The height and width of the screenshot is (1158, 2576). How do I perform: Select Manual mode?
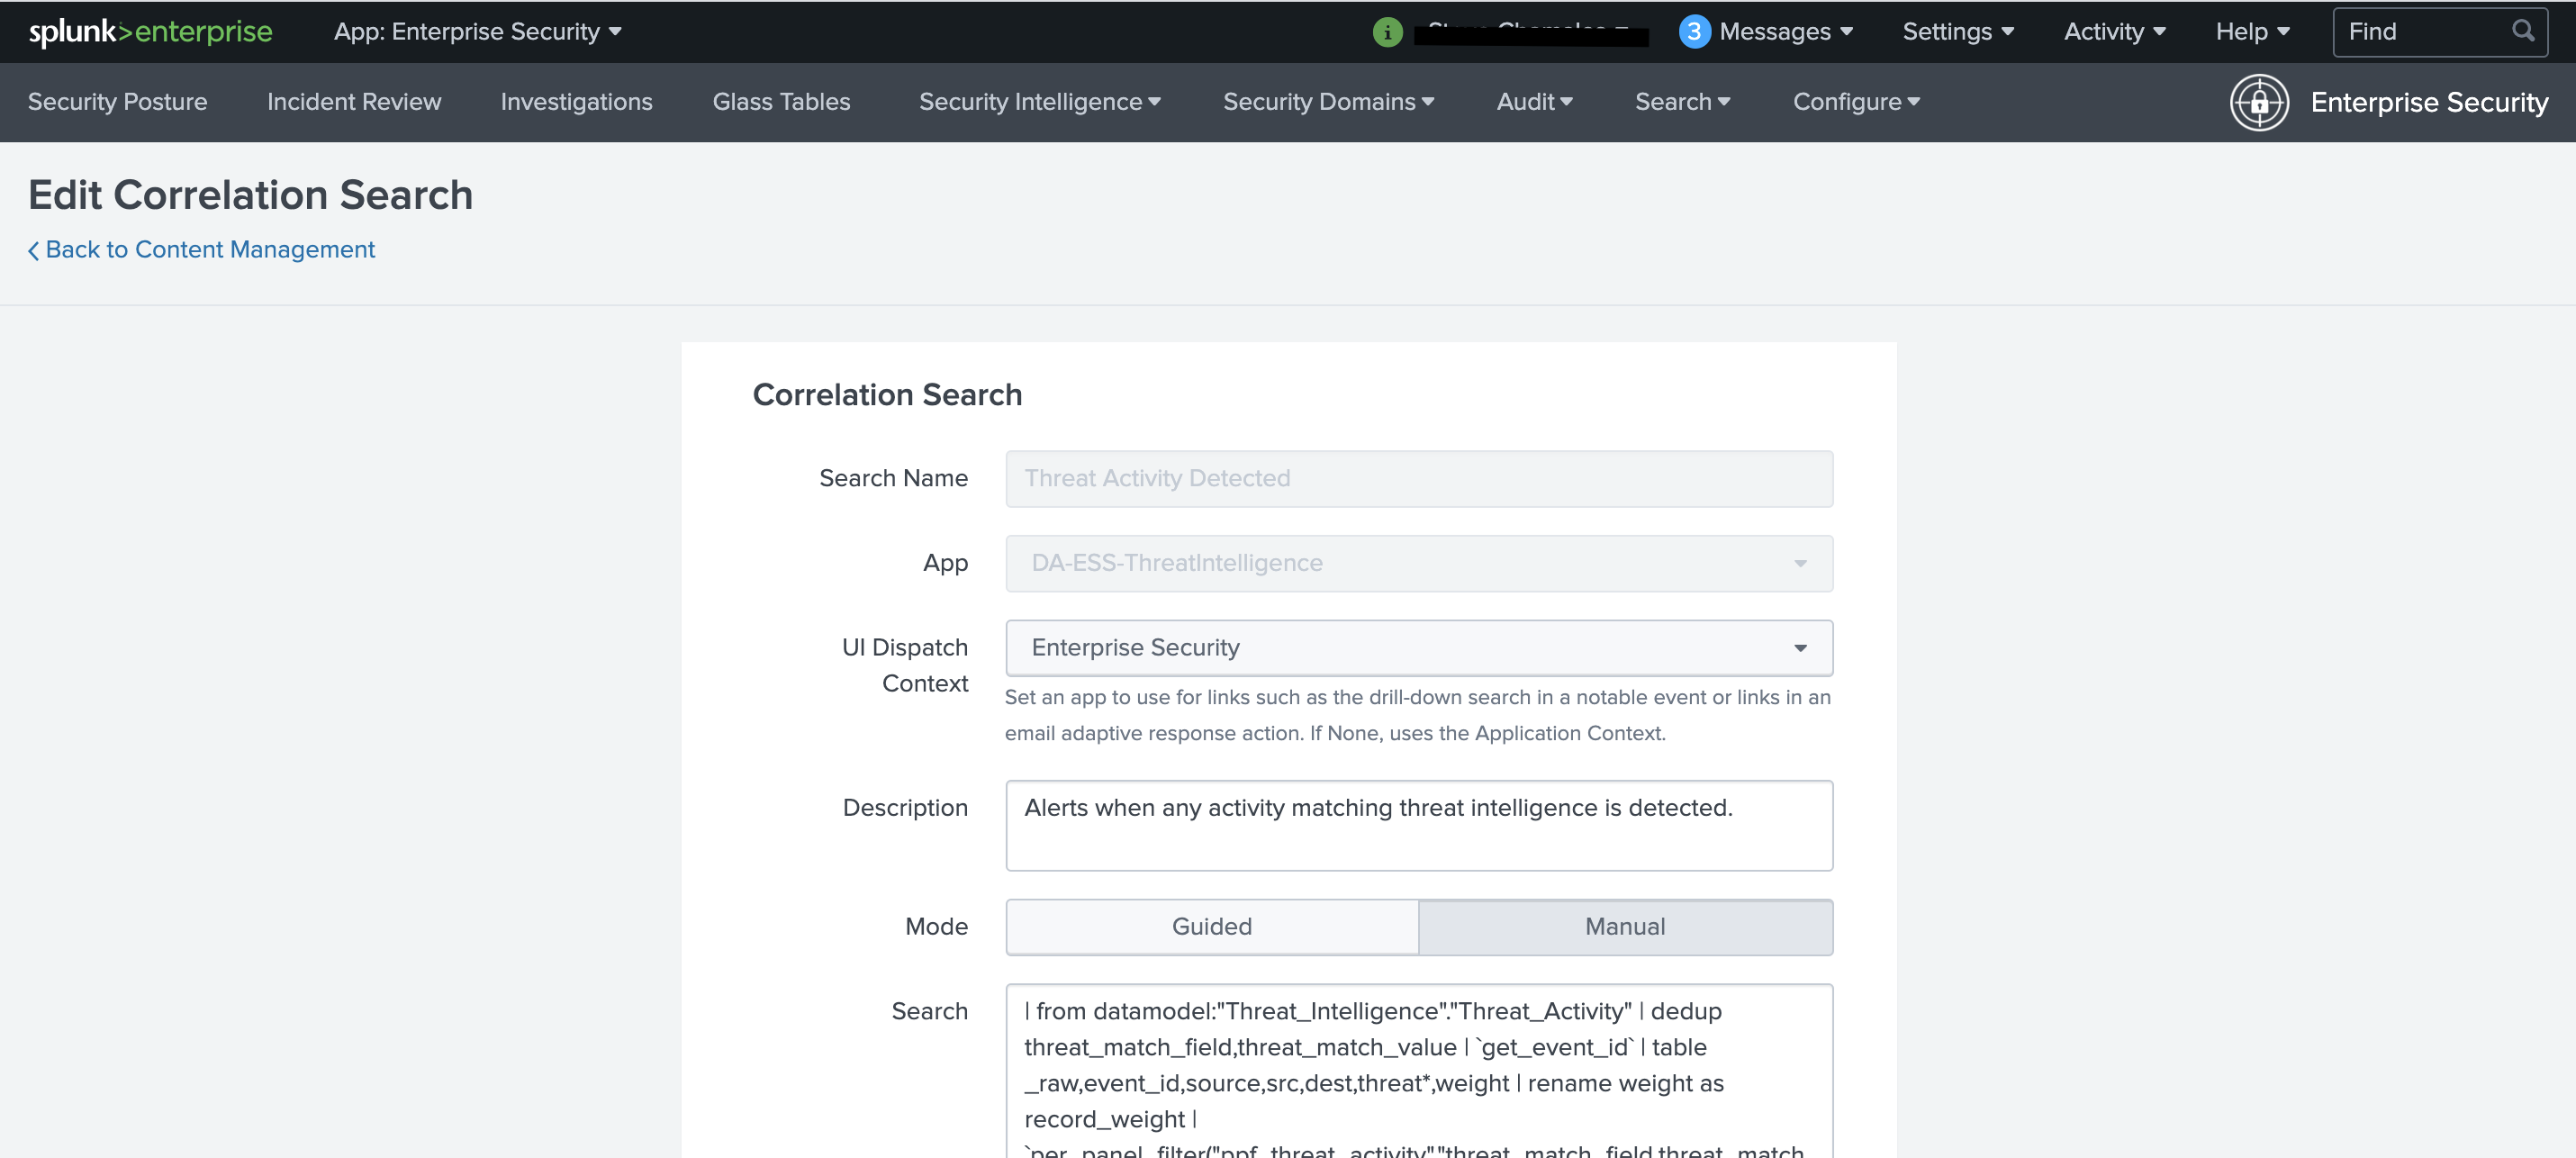[x=1625, y=927]
